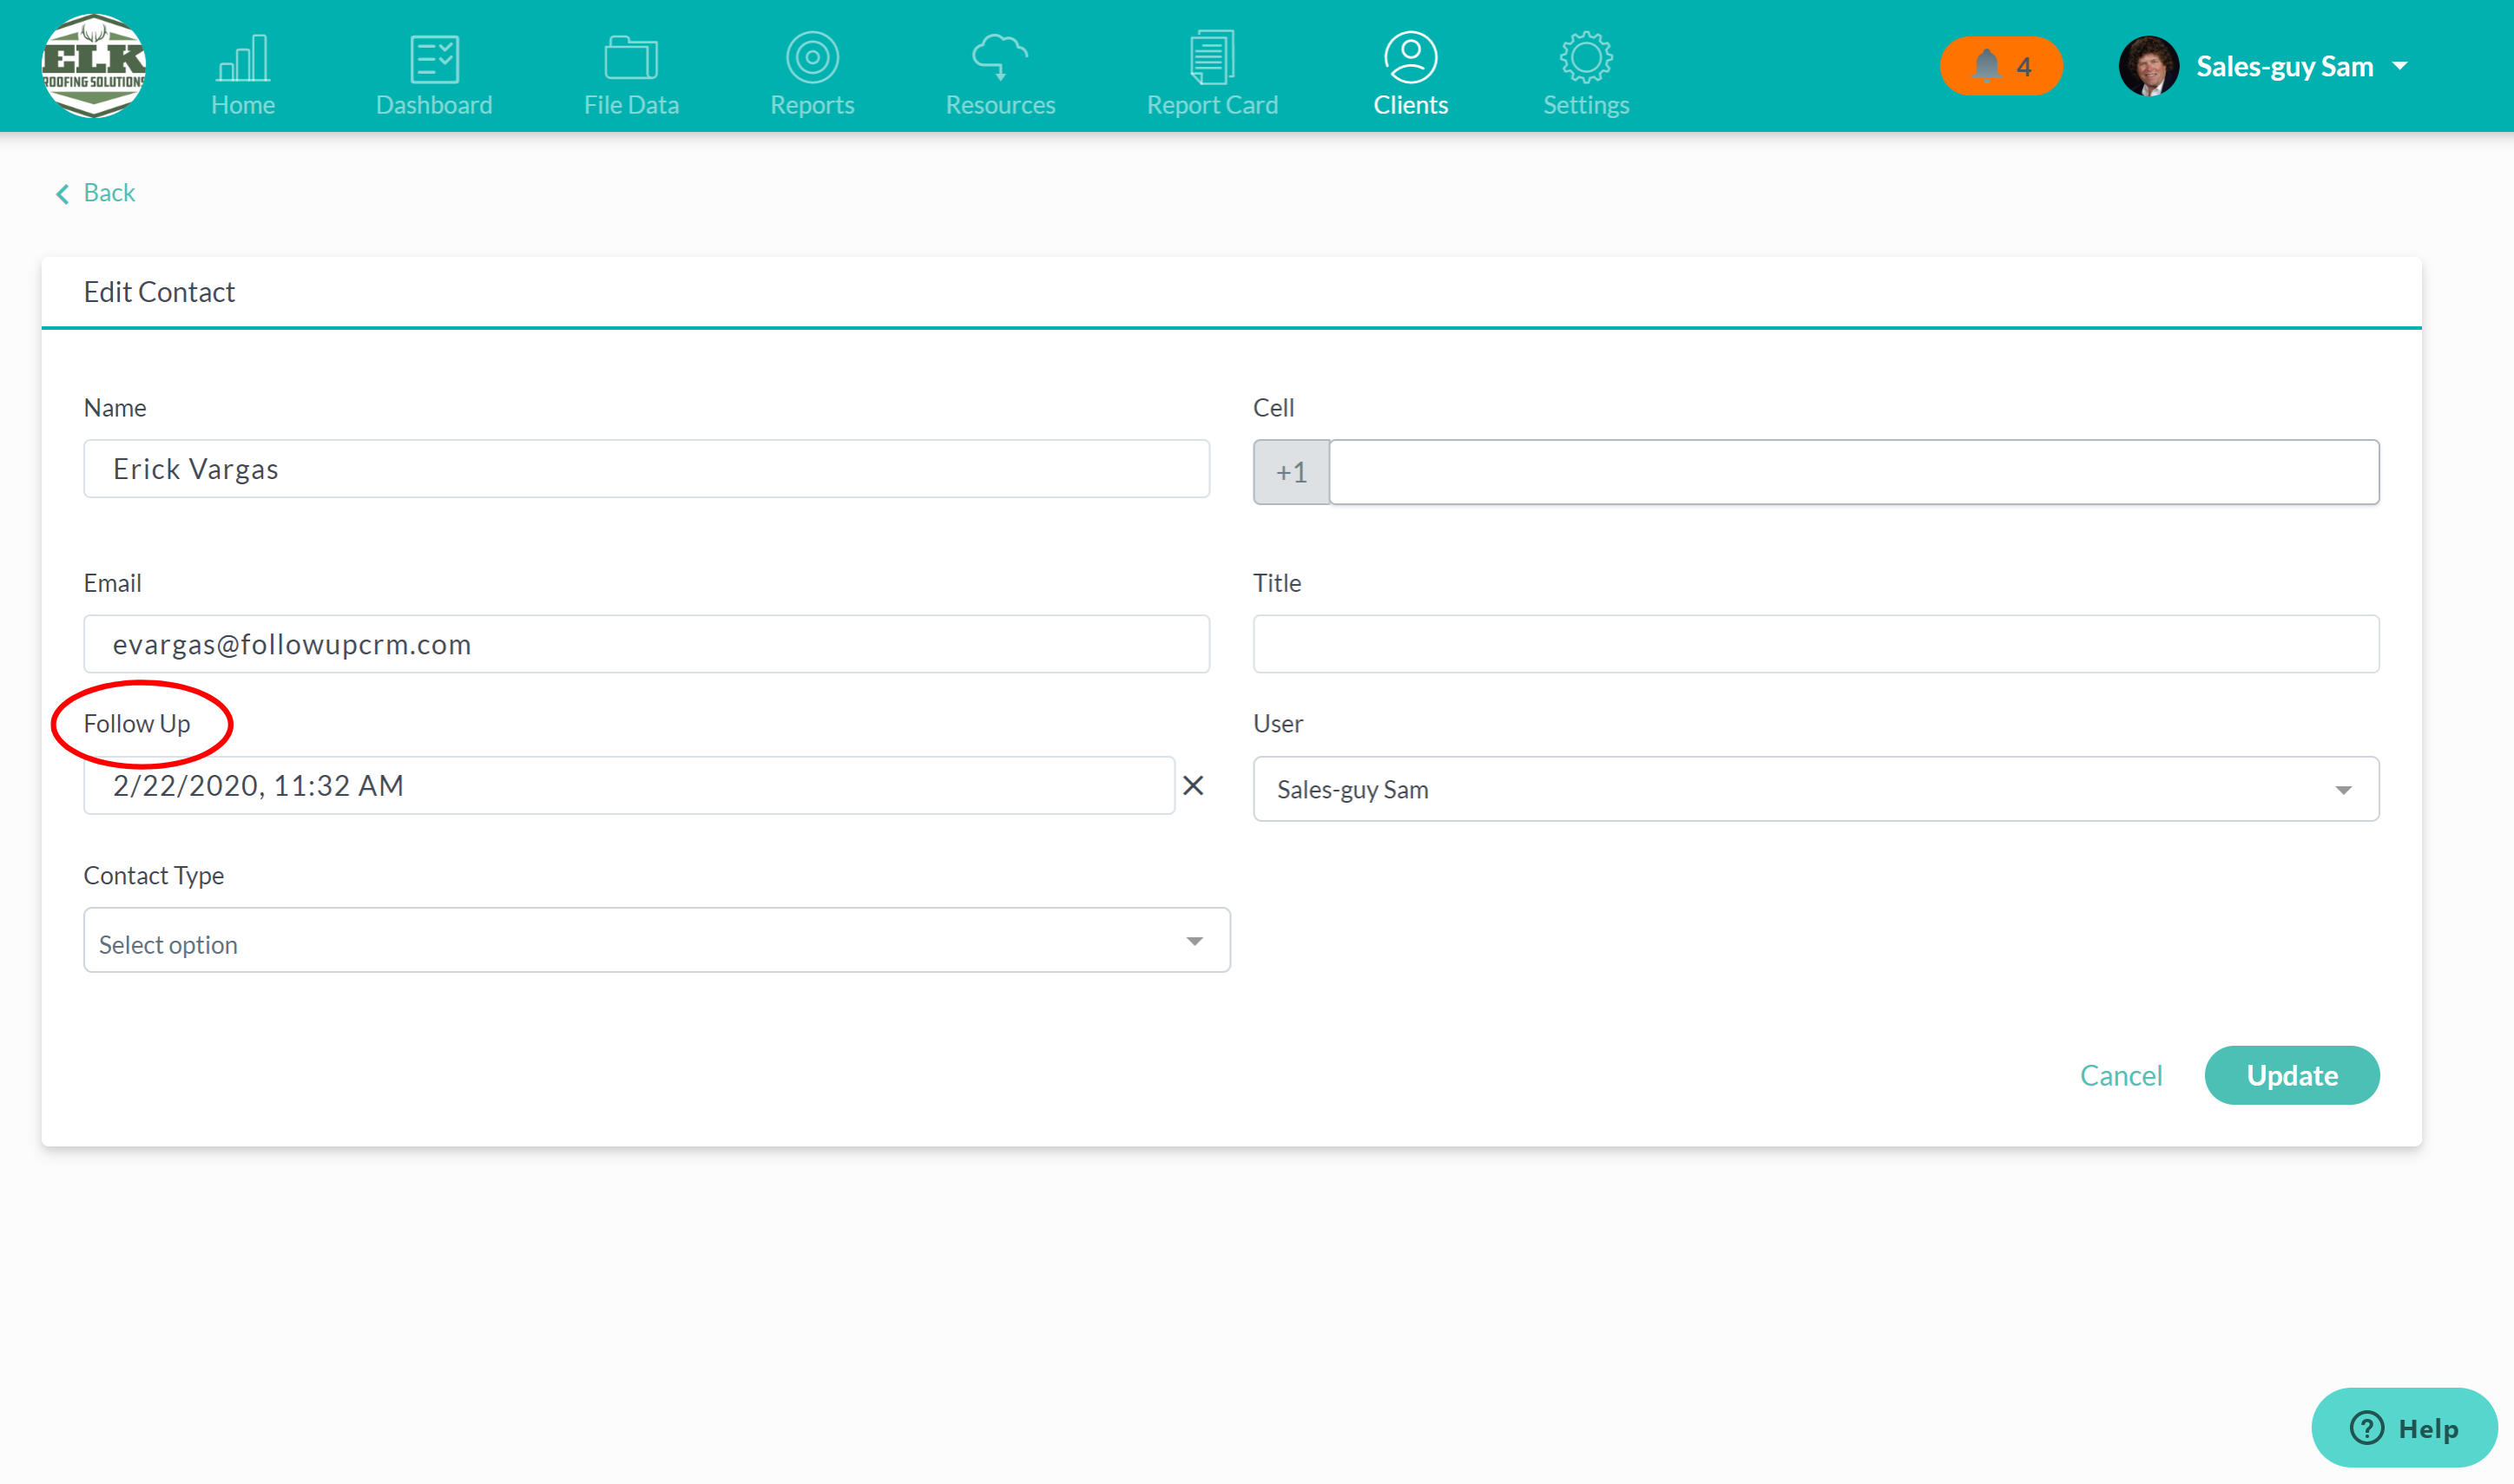The width and height of the screenshot is (2514, 1484).
Task: Click the Back chevron arrow
Action: click(62, 194)
